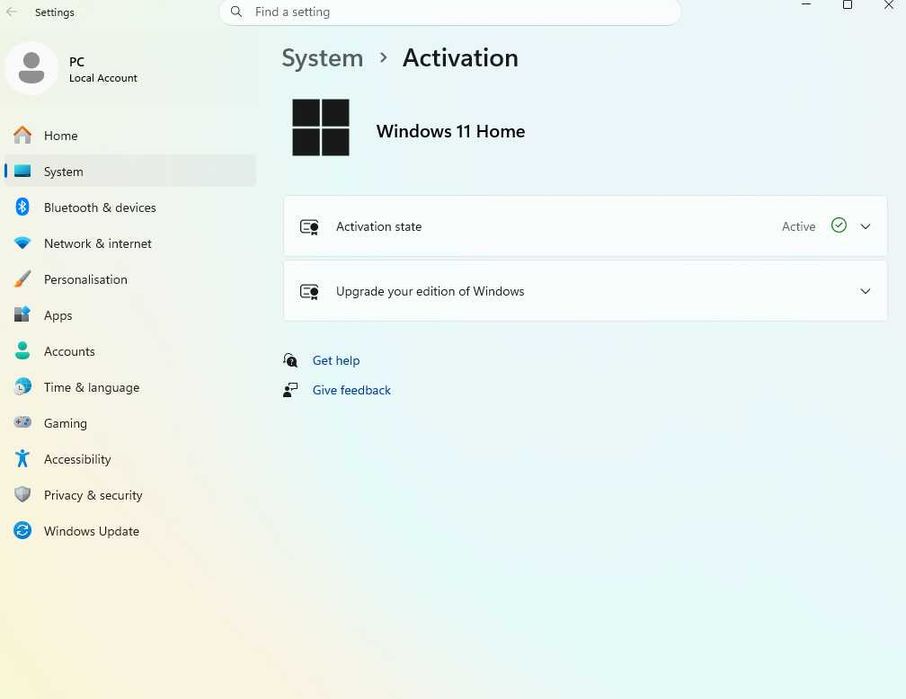The image size is (906, 699).
Task: Click the Time & language globe icon
Action: click(x=23, y=386)
